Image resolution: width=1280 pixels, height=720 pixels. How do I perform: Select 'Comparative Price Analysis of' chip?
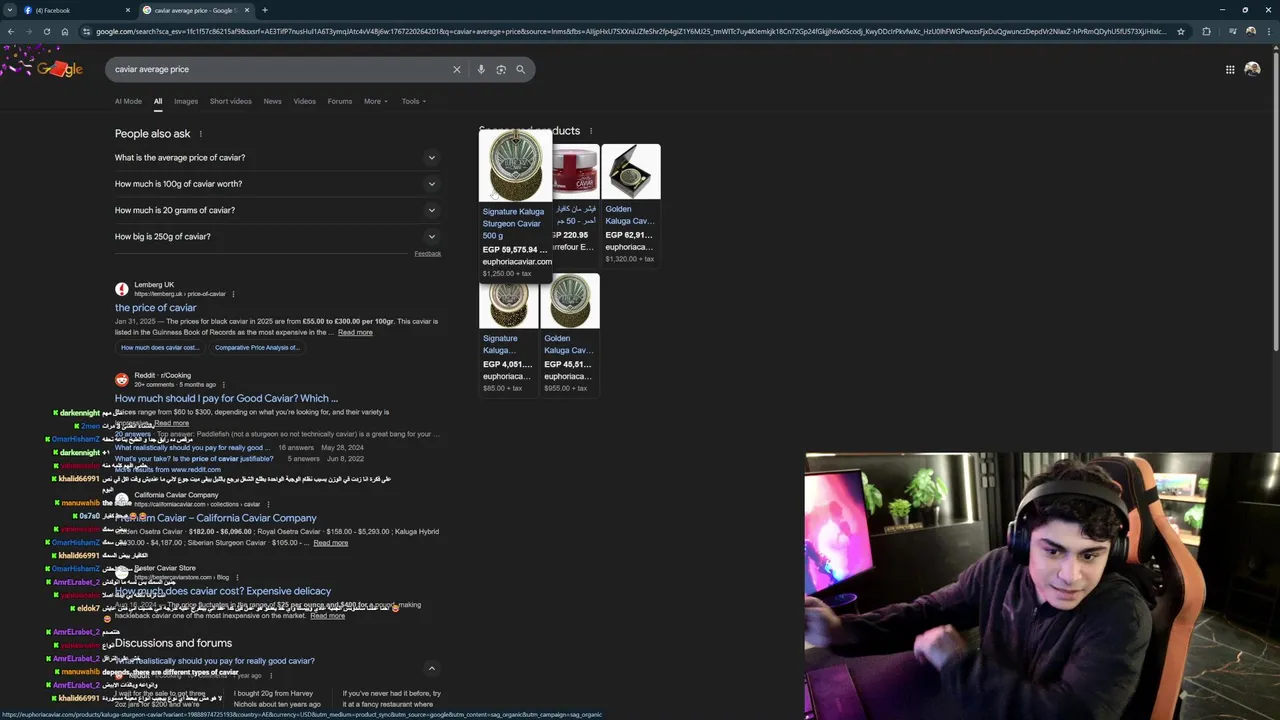point(257,347)
